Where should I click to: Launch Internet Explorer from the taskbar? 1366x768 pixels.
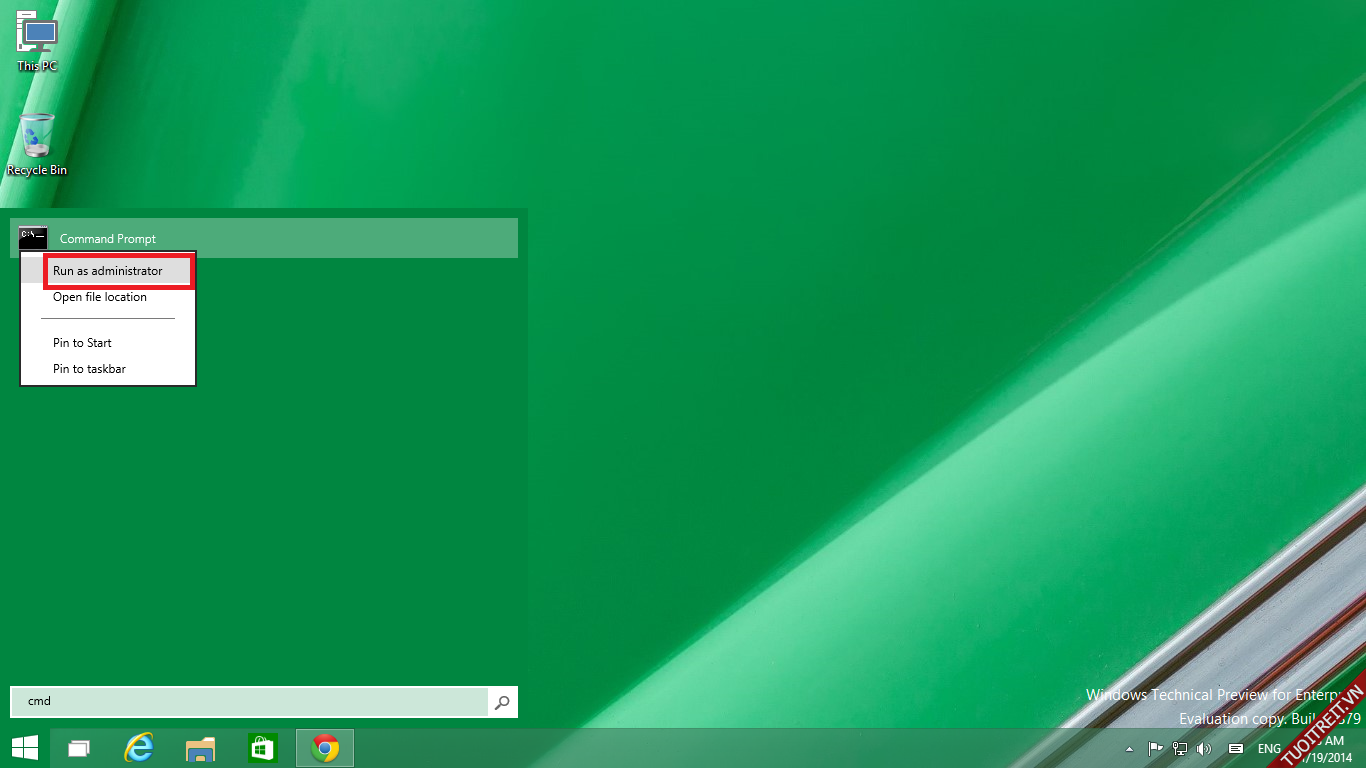139,748
